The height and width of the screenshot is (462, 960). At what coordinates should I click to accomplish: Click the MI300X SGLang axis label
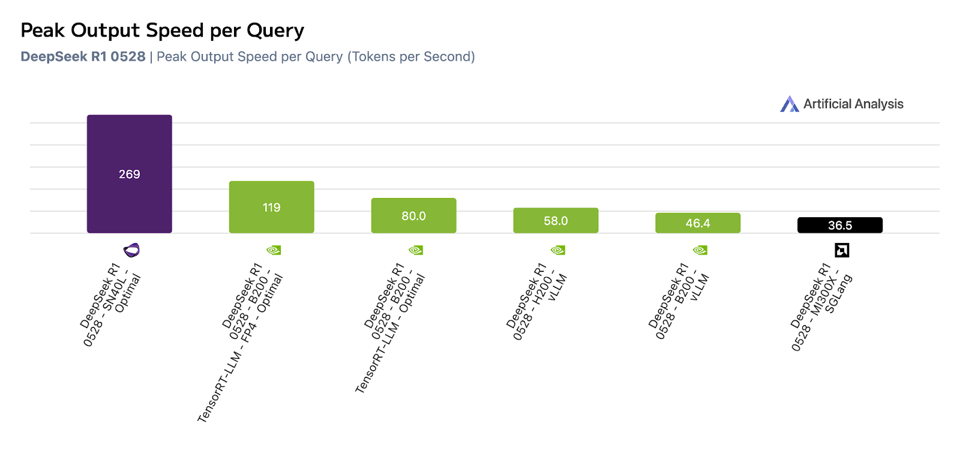pyautogui.click(x=820, y=305)
